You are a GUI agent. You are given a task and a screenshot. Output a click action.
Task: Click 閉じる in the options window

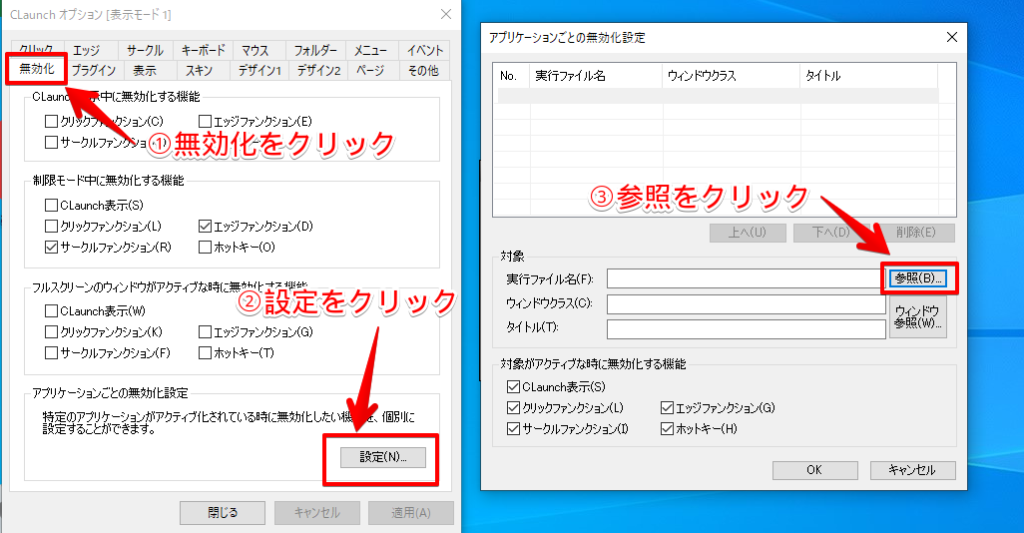(x=223, y=513)
